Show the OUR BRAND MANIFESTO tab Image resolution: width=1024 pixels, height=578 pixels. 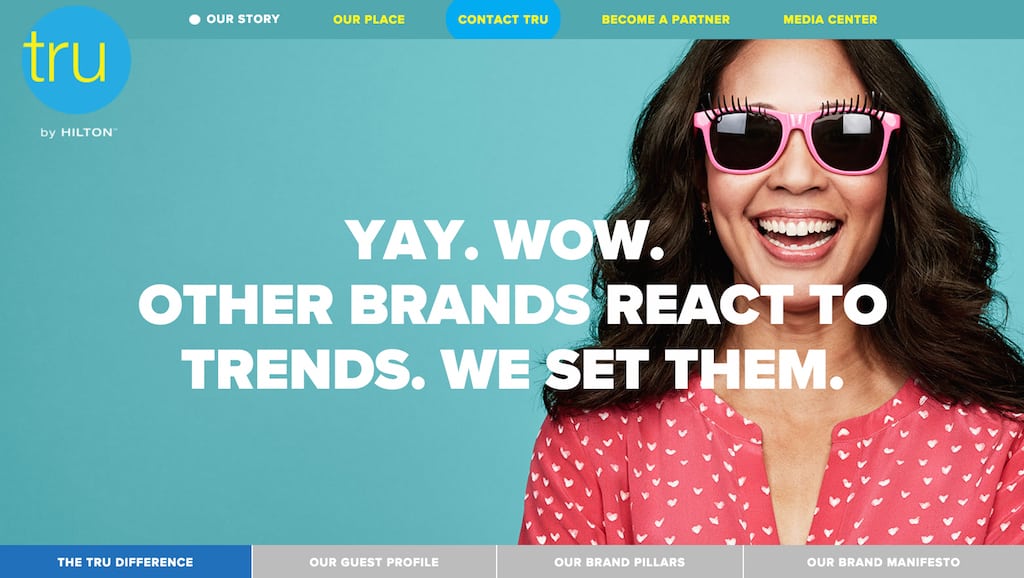click(x=884, y=562)
